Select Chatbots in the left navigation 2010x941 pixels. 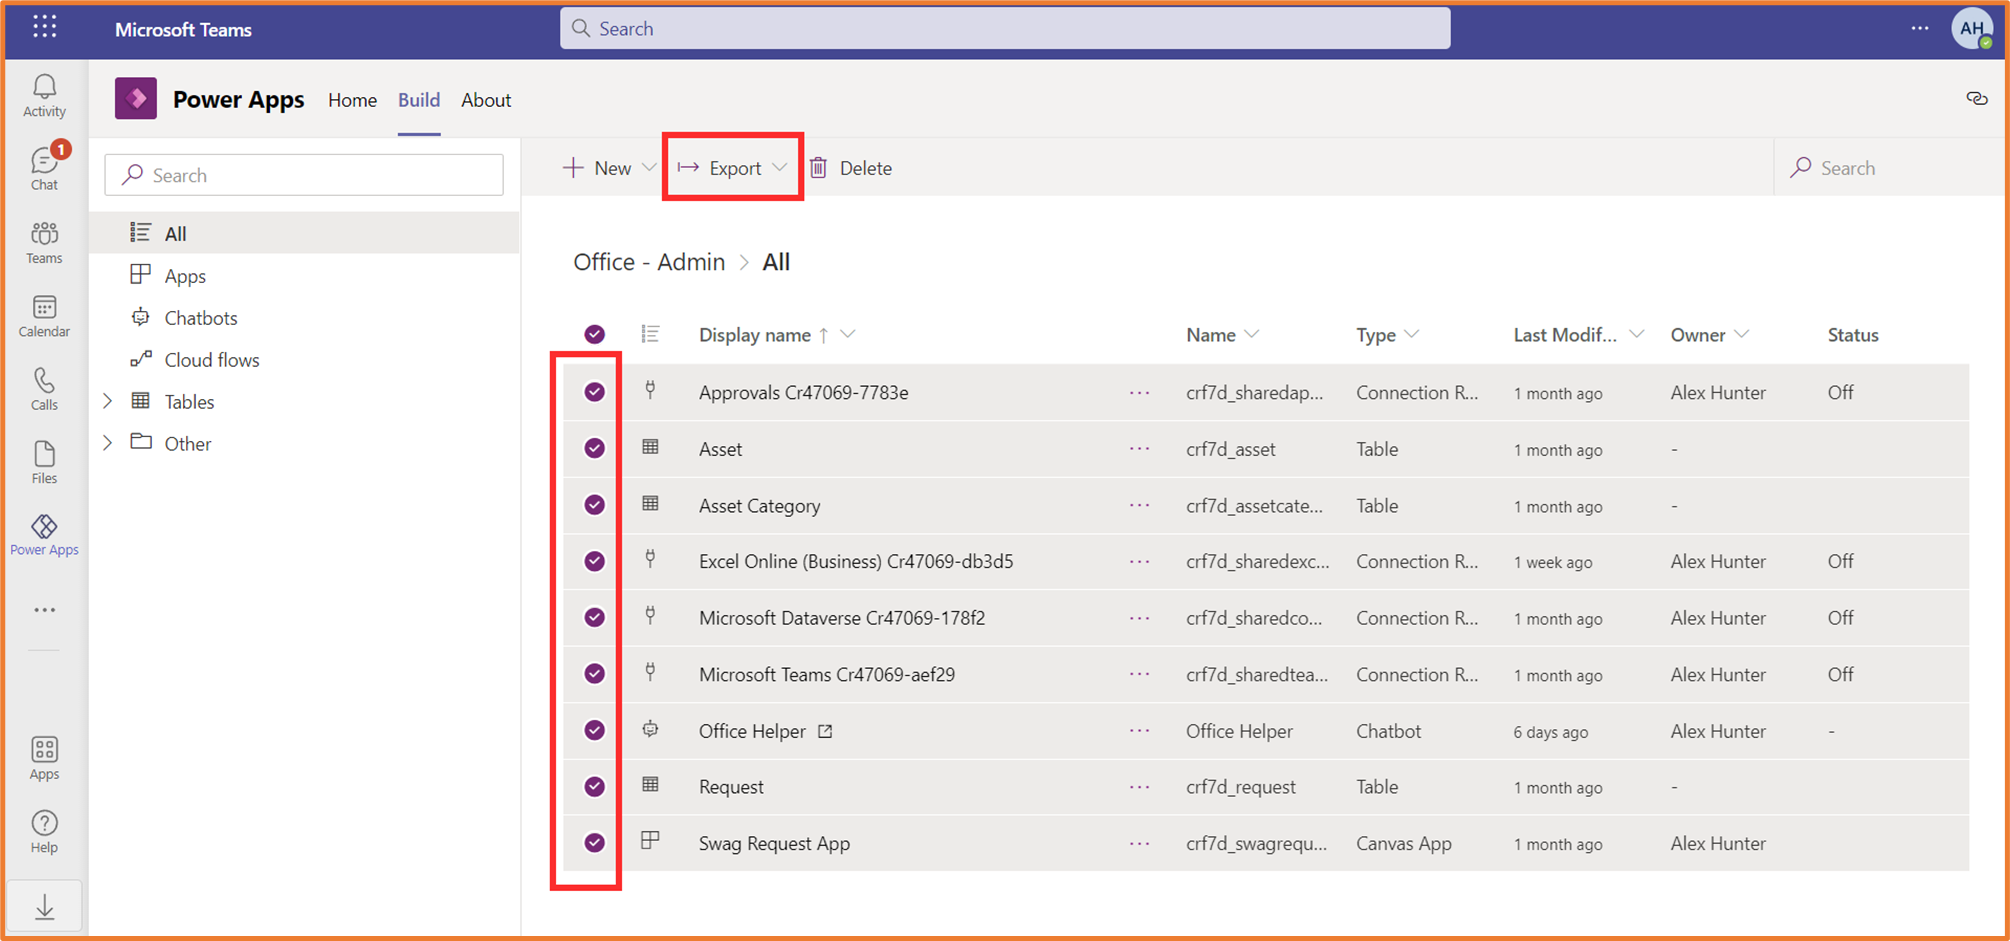point(304,317)
